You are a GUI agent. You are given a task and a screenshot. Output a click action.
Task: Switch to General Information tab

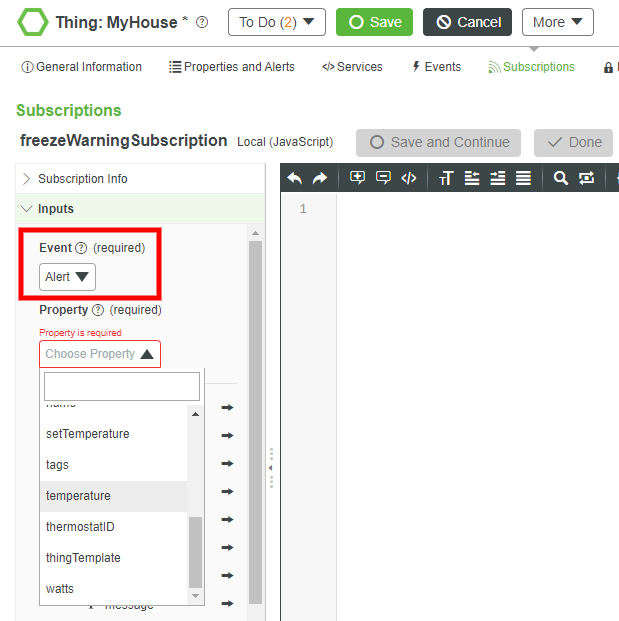(82, 67)
